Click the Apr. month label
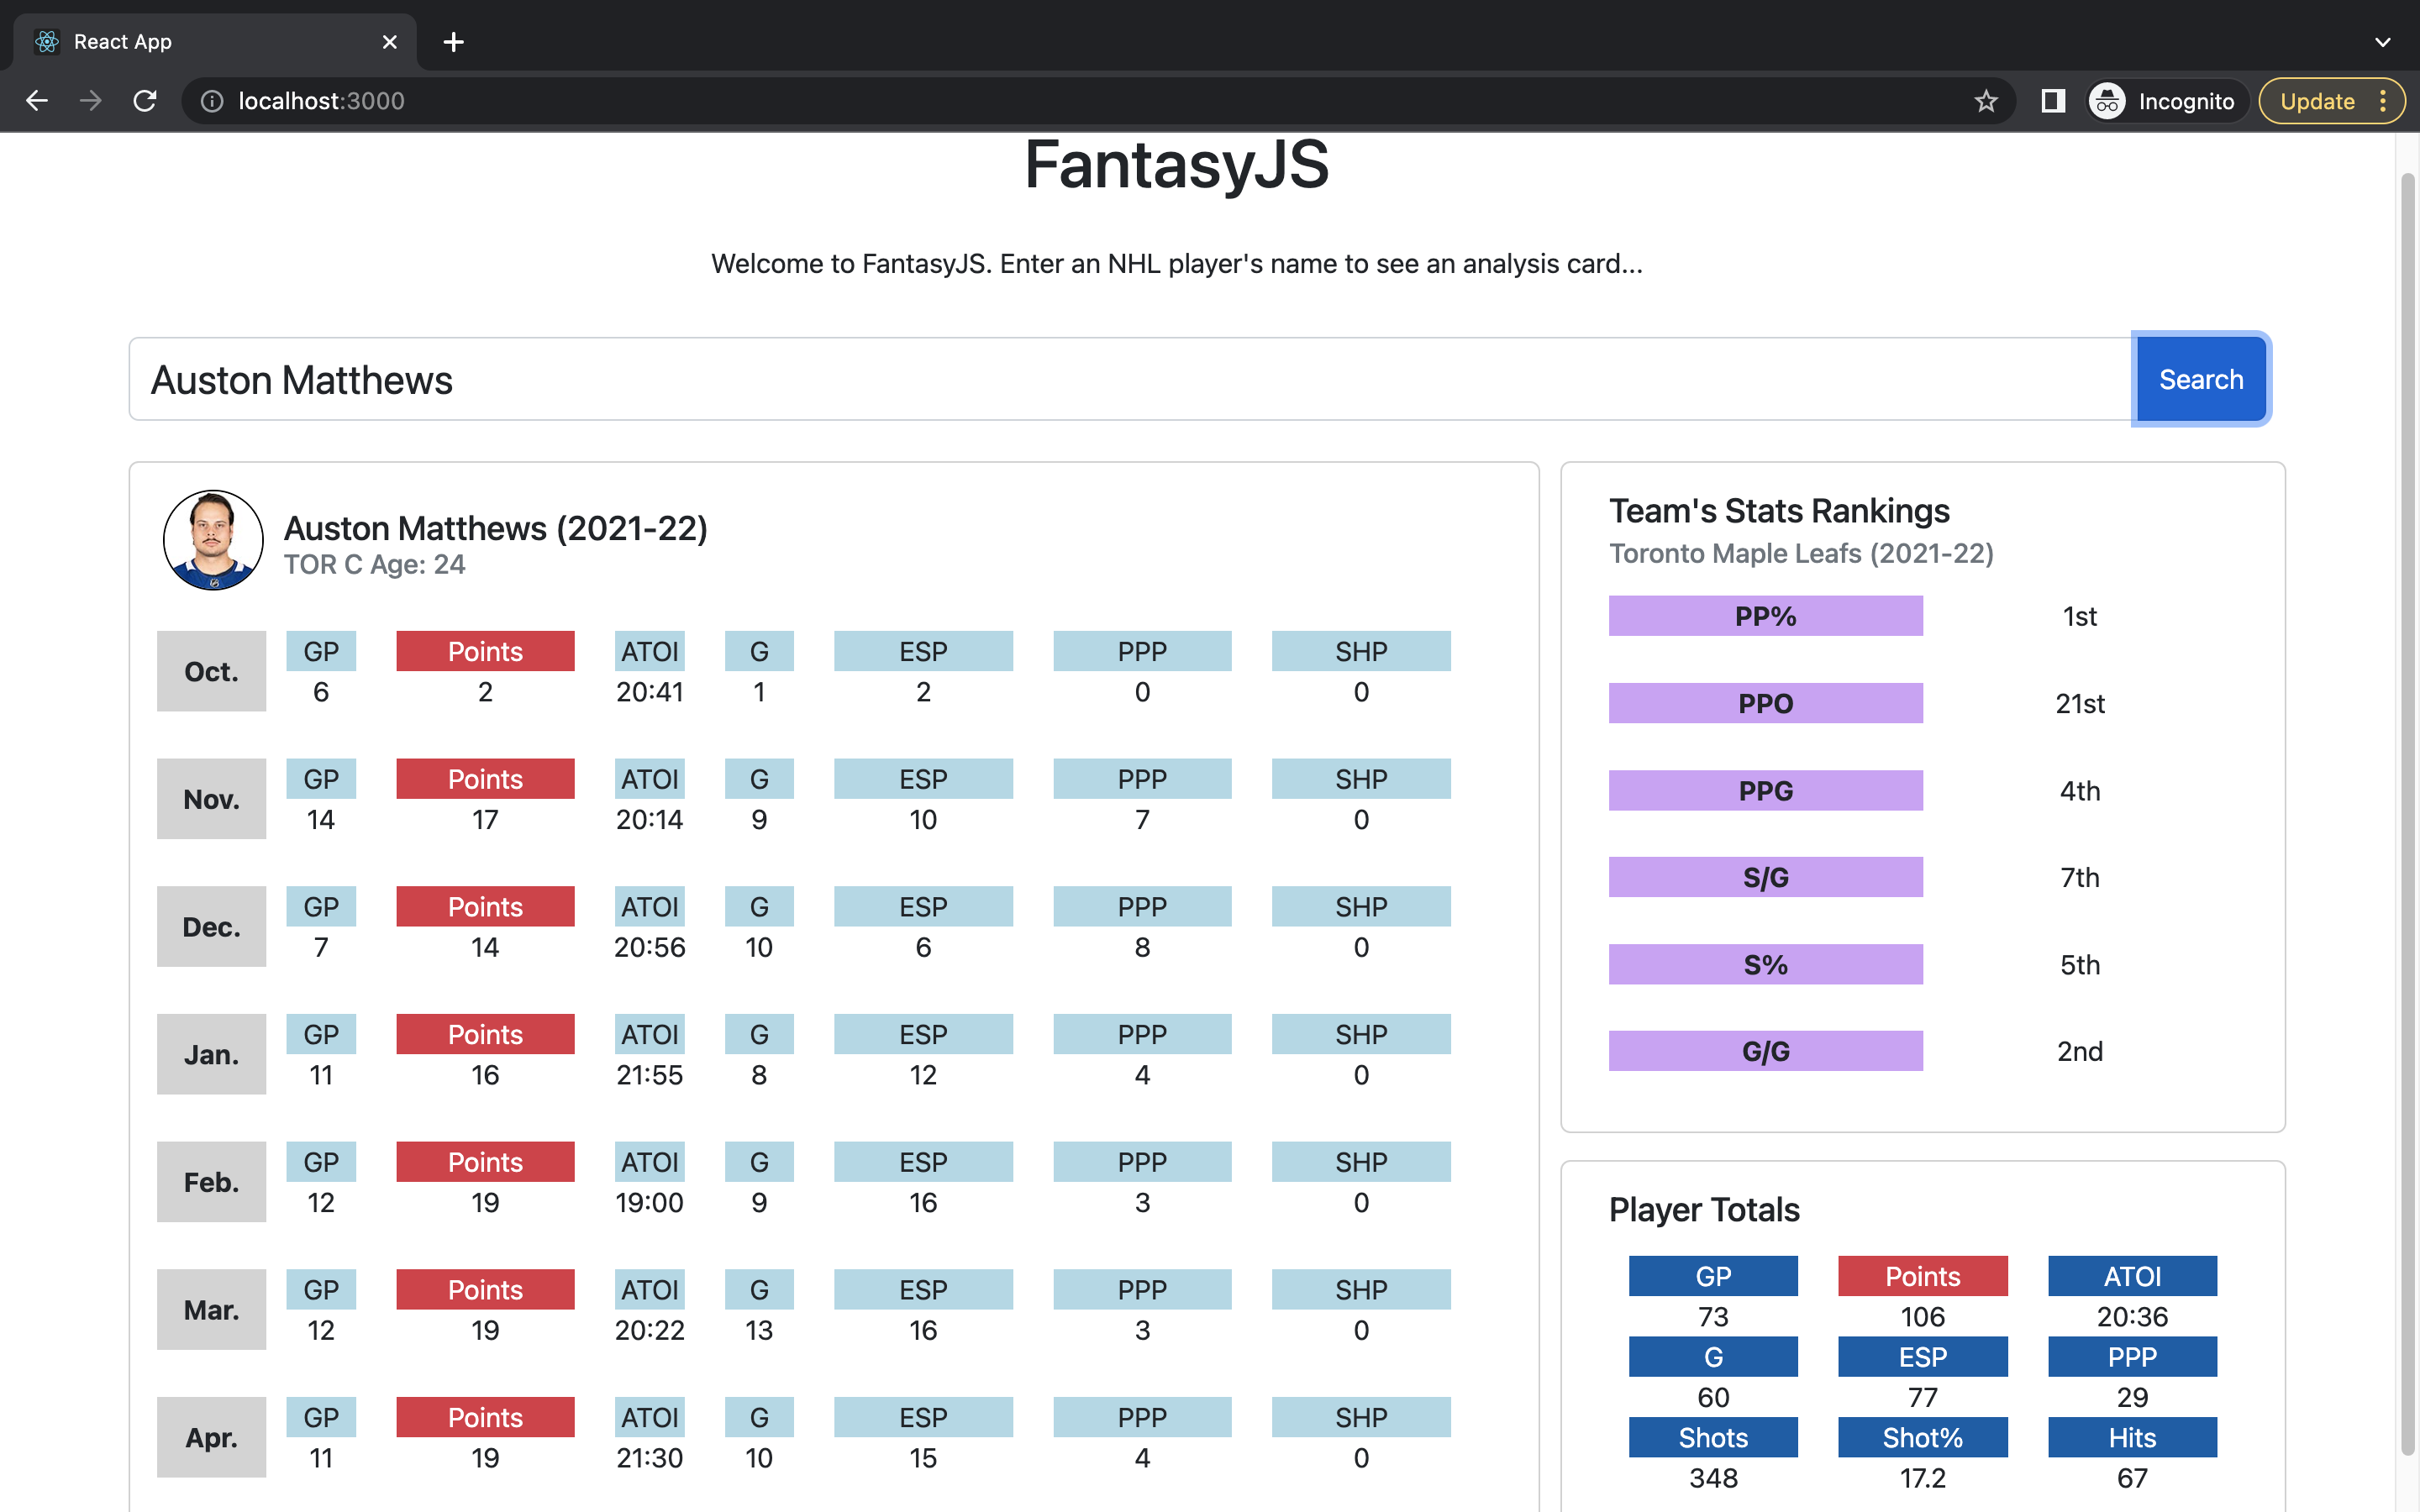Image resolution: width=2420 pixels, height=1512 pixels. (x=211, y=1437)
